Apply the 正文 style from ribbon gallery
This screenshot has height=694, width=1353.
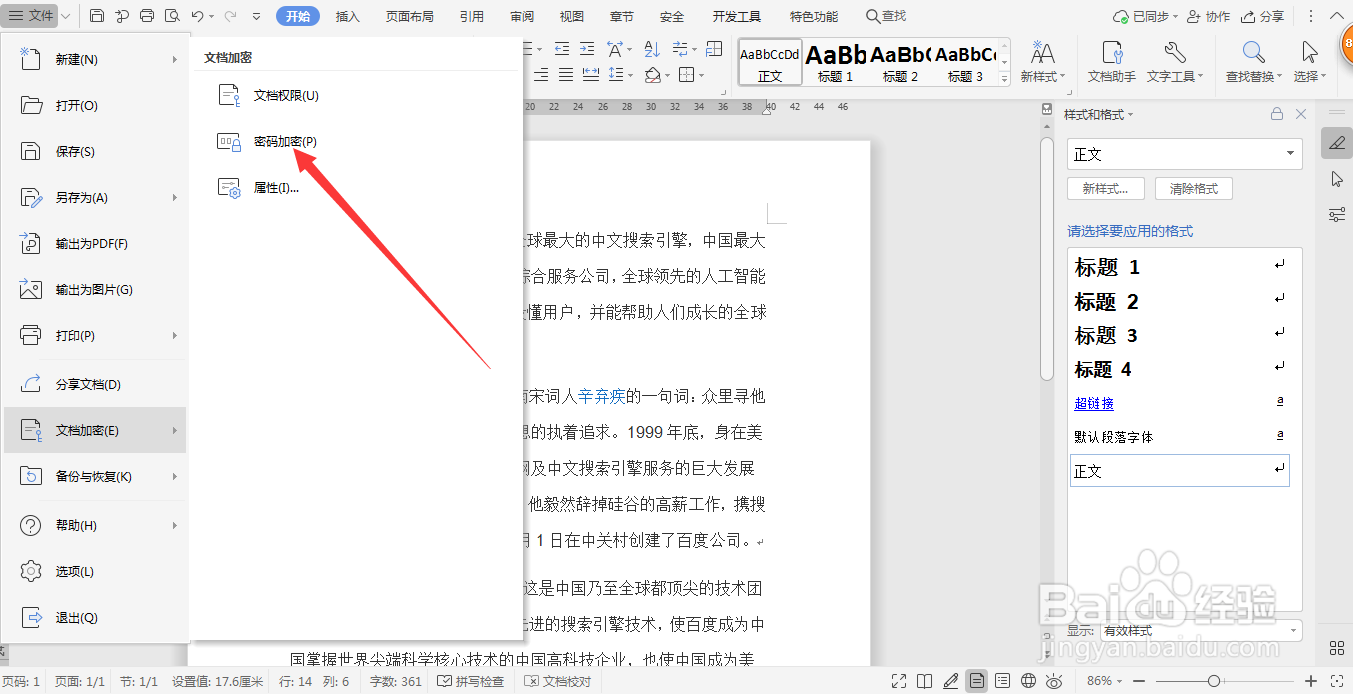pyautogui.click(x=770, y=63)
